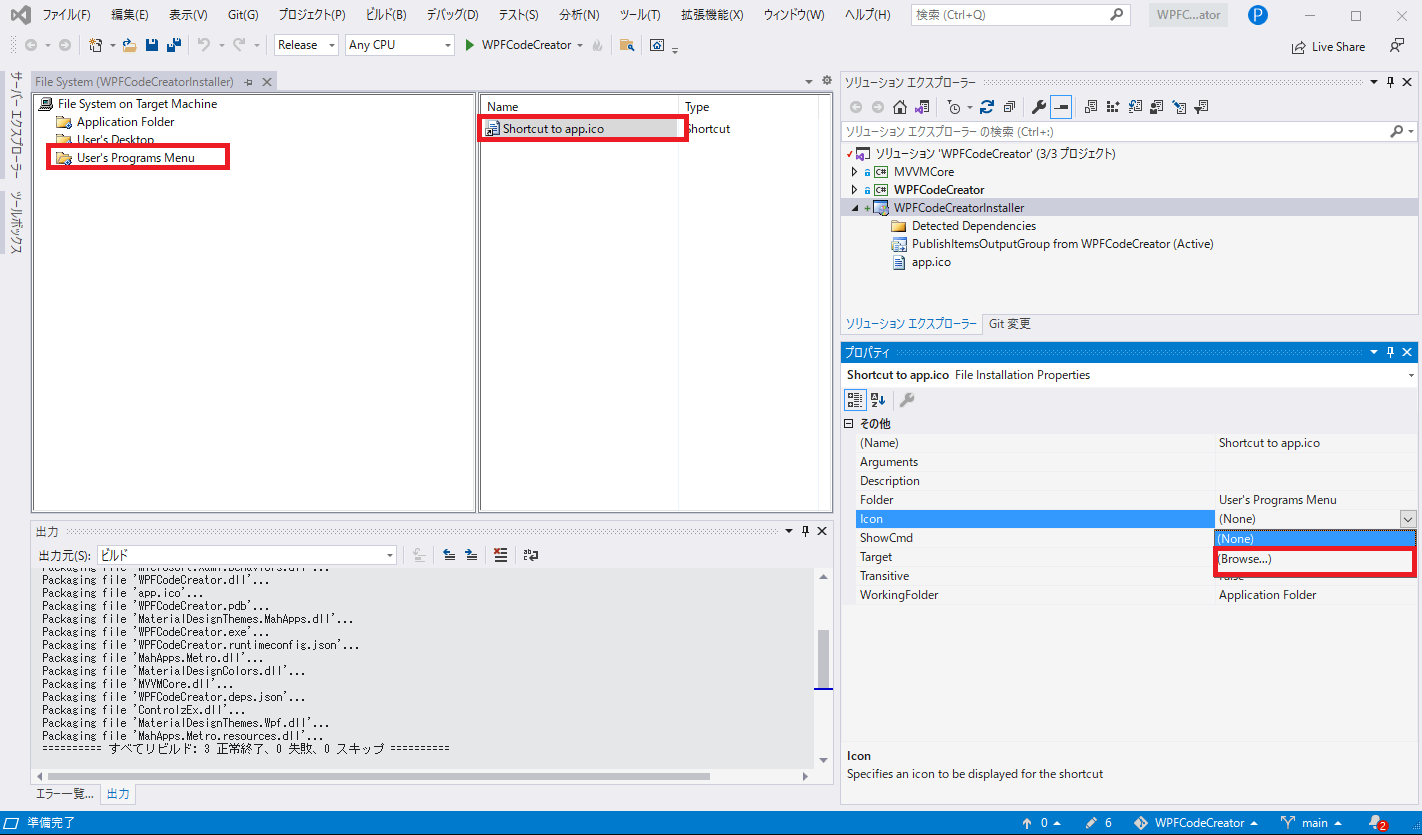Choose (None) in Icon dropdown list
Screen dimensions: 1422x835
[1315, 539]
